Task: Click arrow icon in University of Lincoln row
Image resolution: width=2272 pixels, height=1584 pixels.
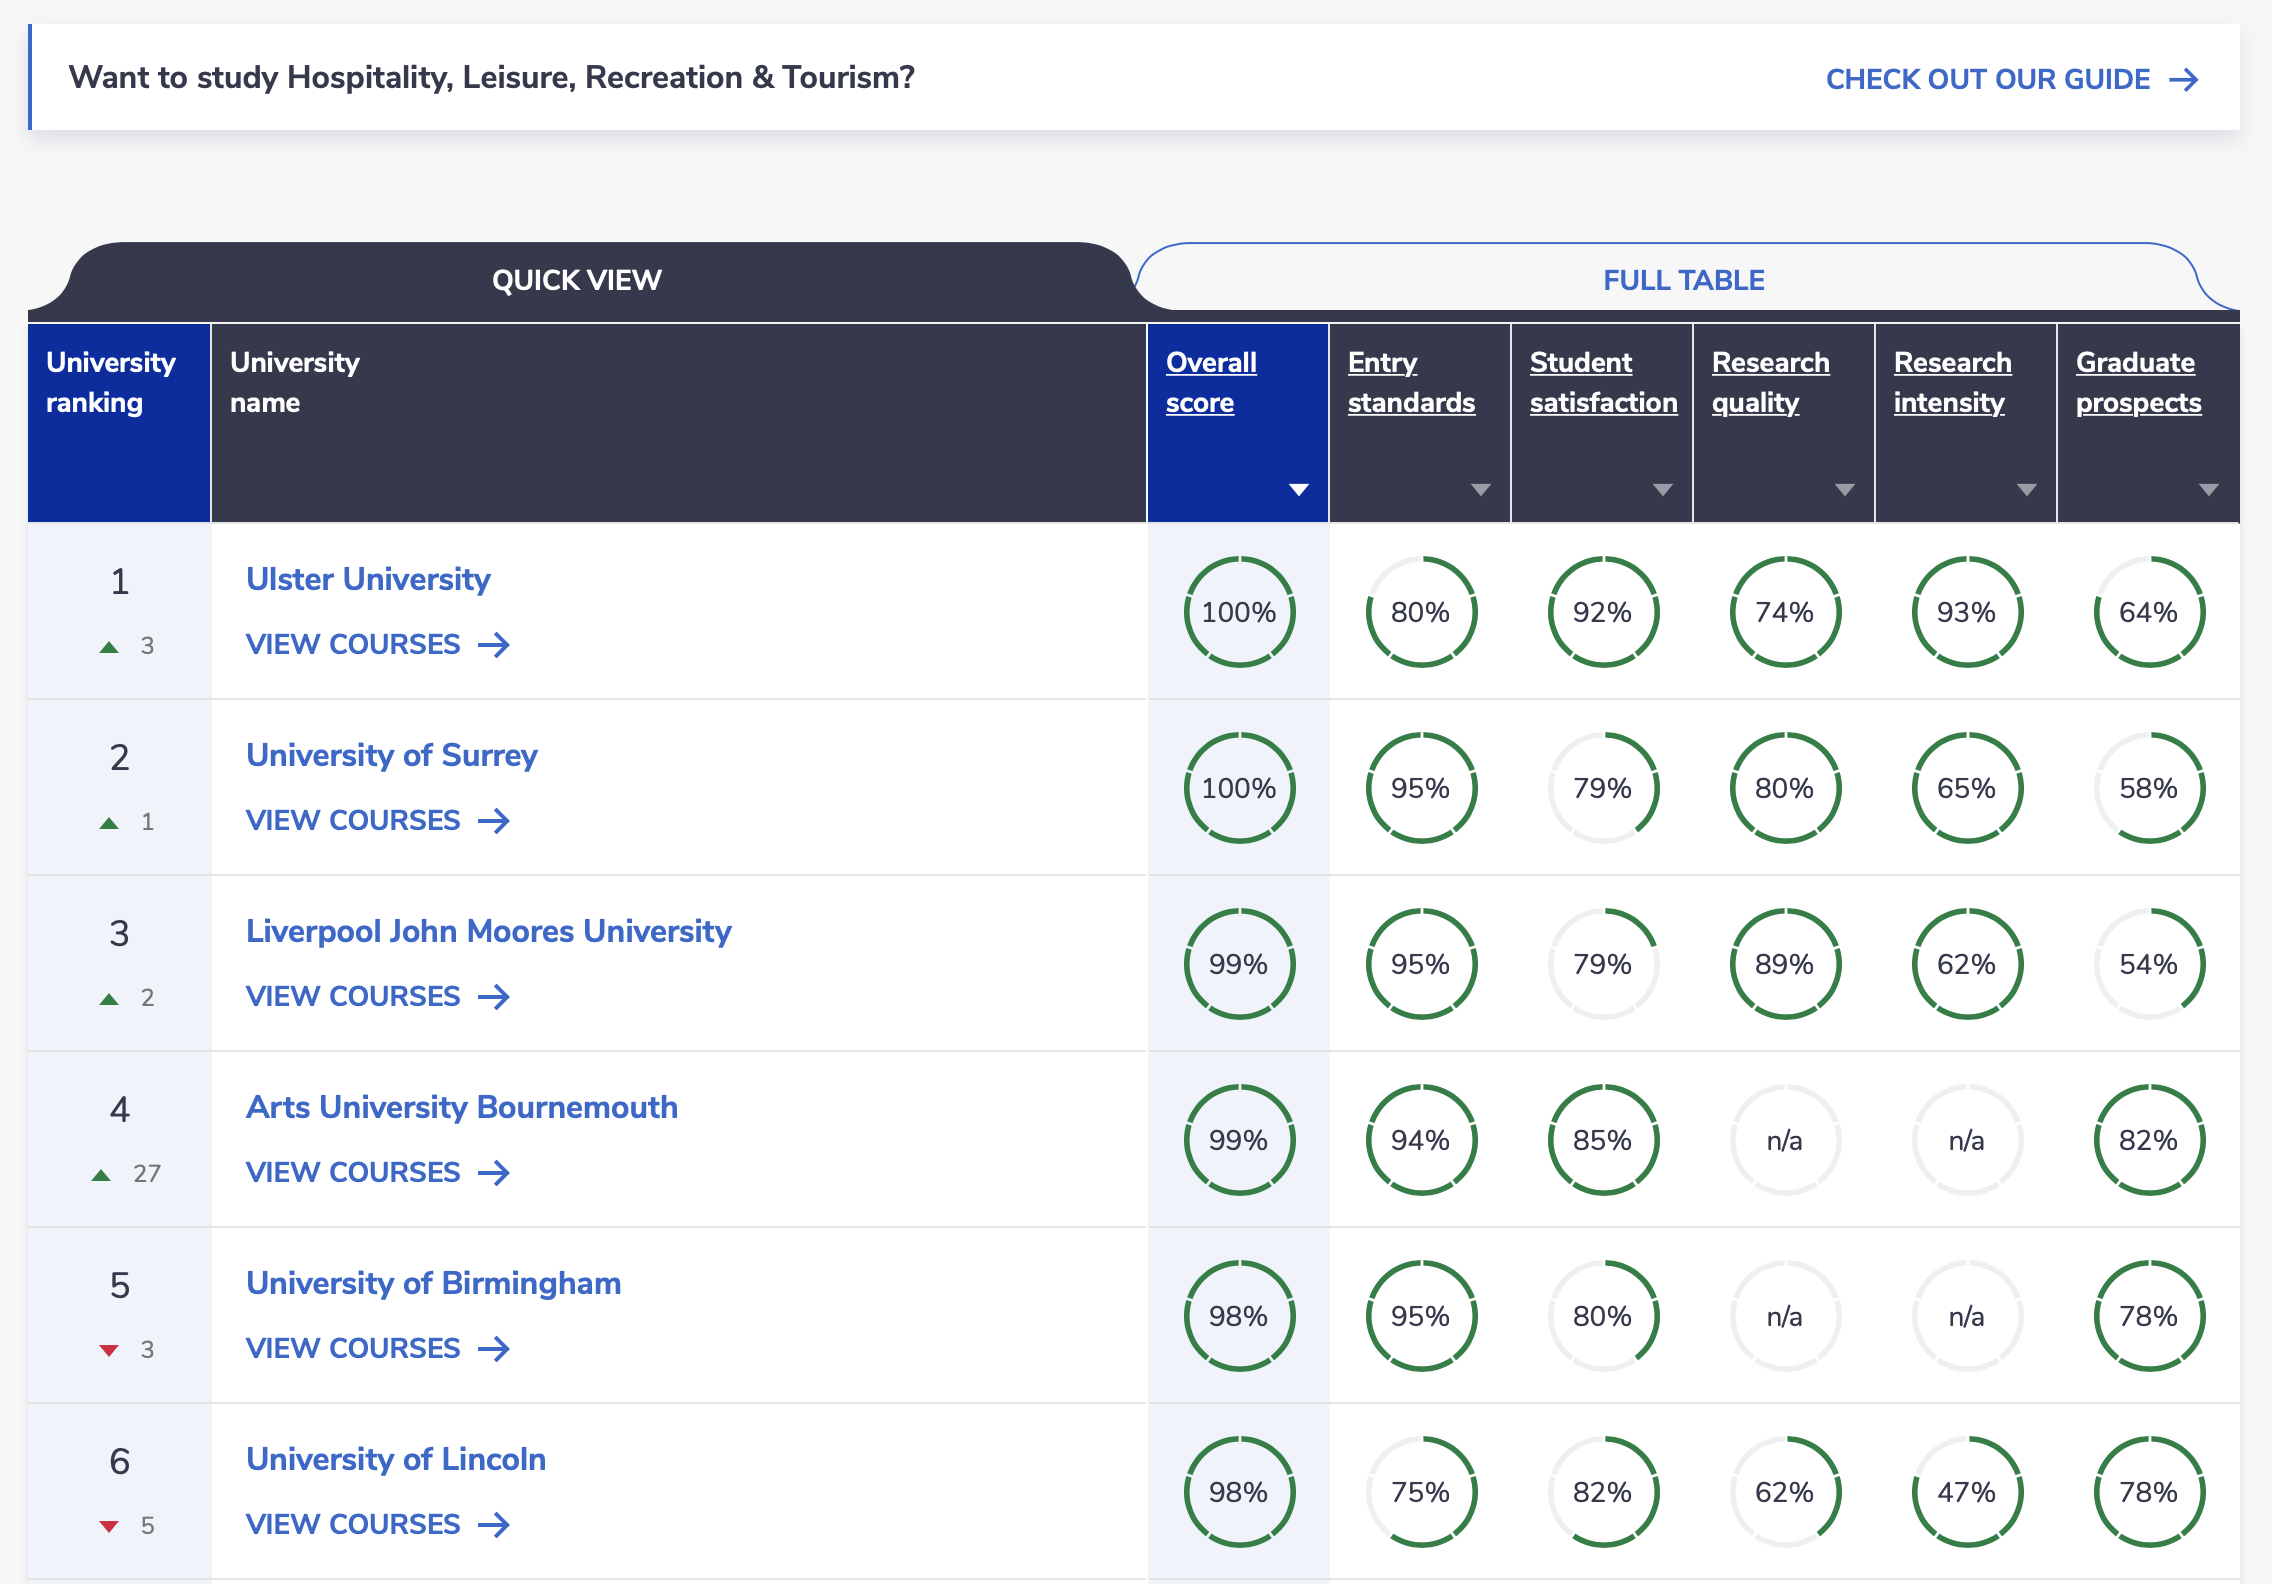Action: (494, 1525)
